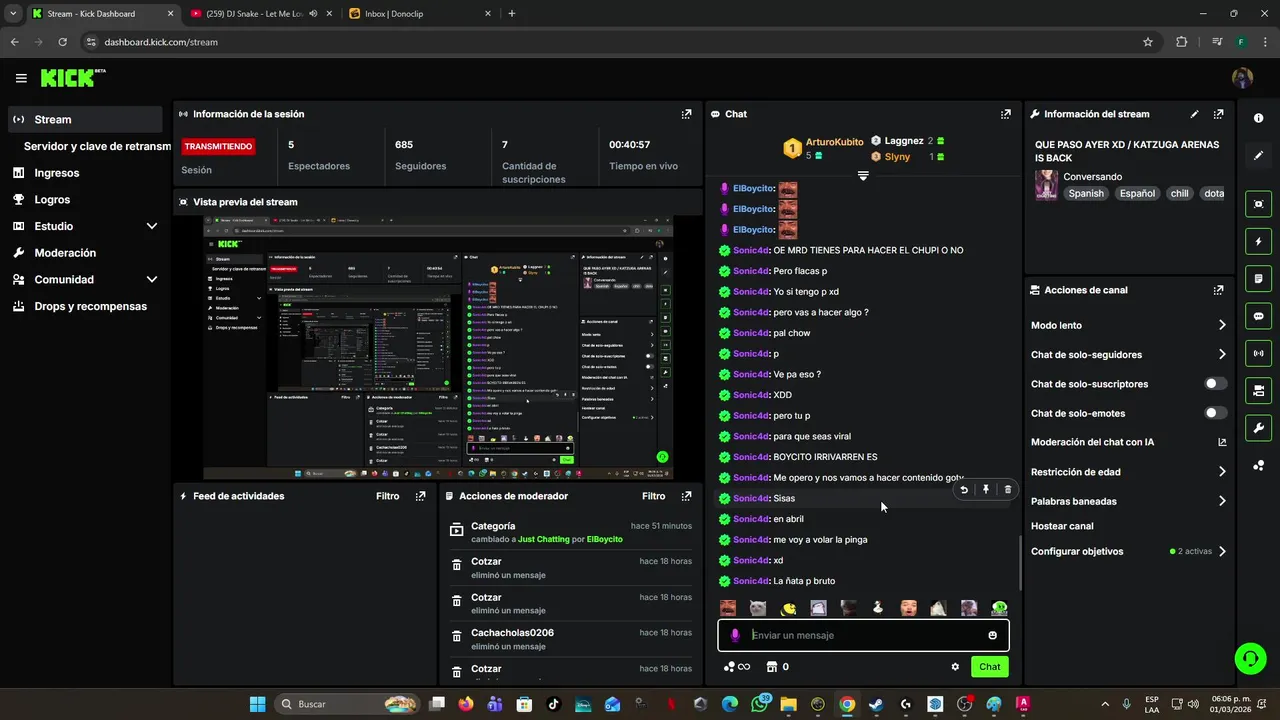This screenshot has height=720, width=1280.
Task: Expand the Comunidad sidebar section
Action: click(x=152, y=280)
